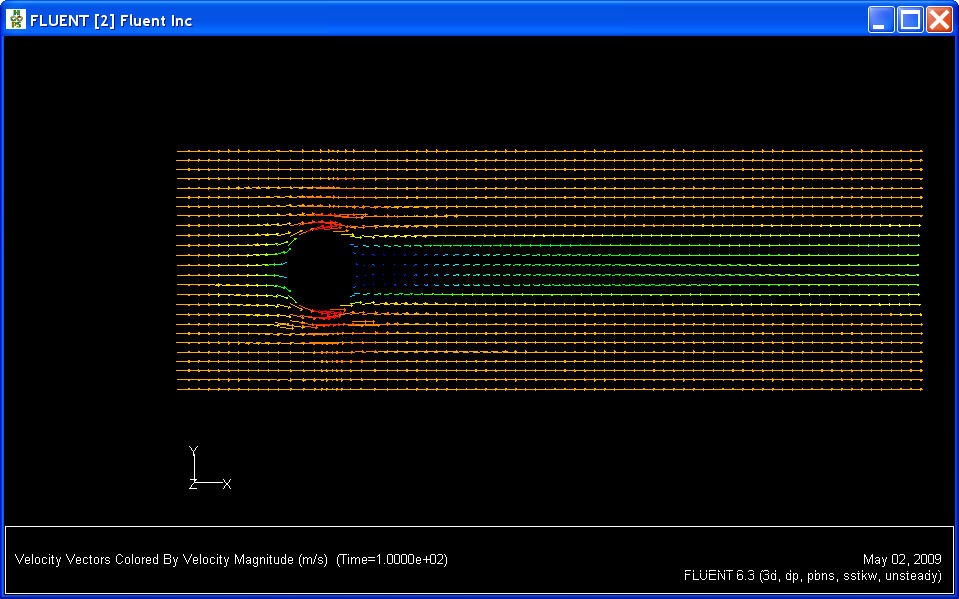Click the FLUENT application icon in title bar
Image resolution: width=959 pixels, height=599 pixels.
coord(16,20)
